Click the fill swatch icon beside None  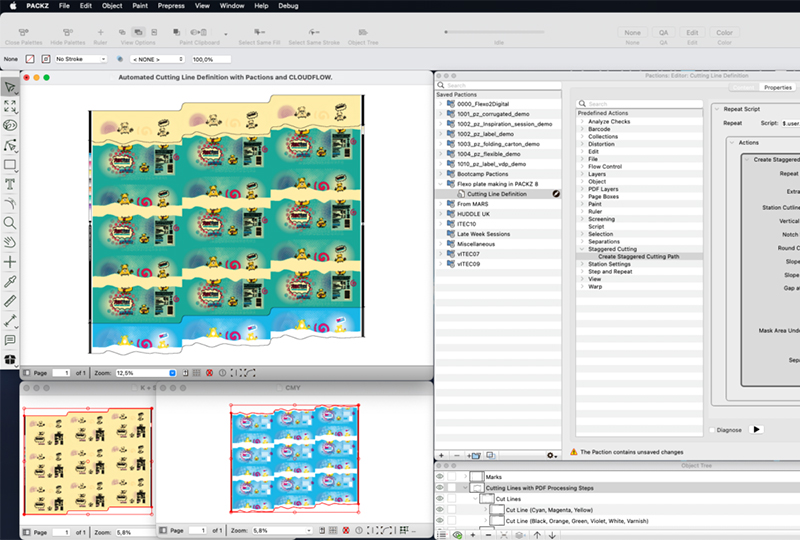[x=30, y=59]
